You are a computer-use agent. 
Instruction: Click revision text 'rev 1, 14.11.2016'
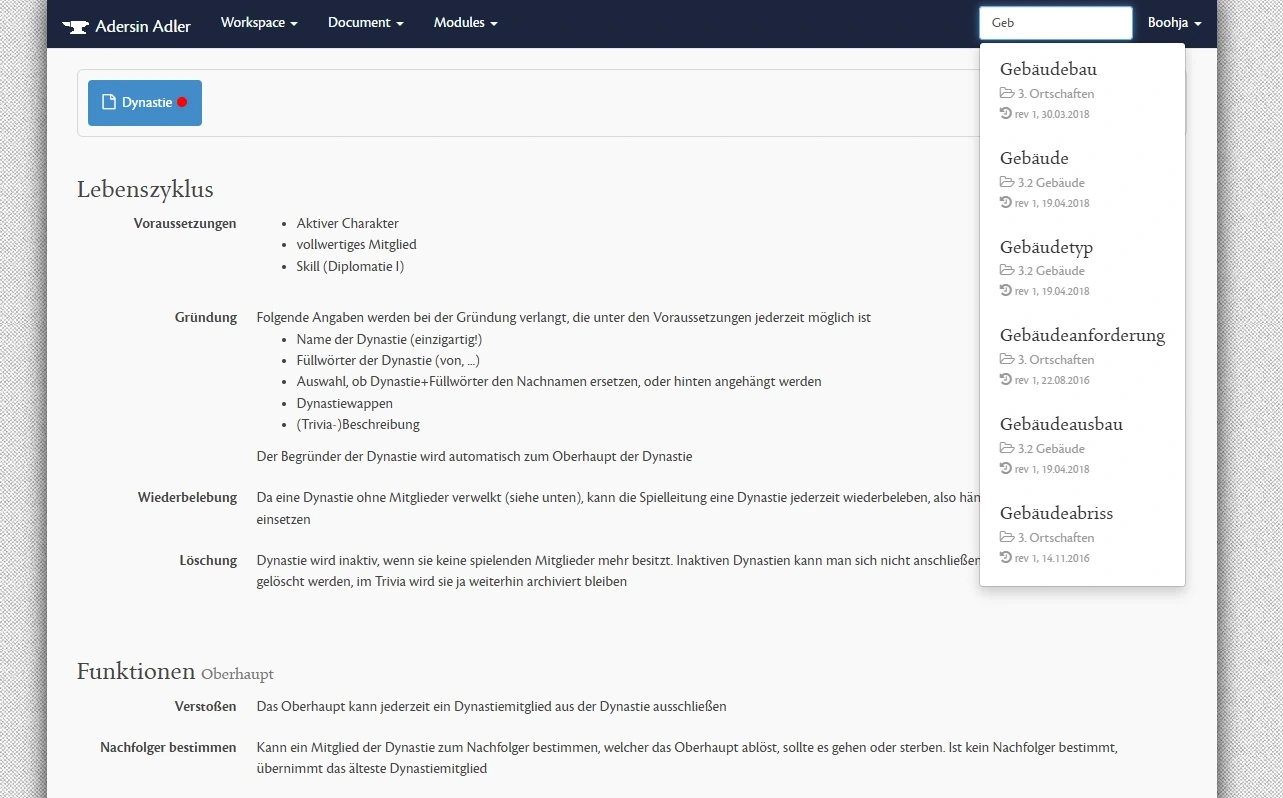[1052, 558]
